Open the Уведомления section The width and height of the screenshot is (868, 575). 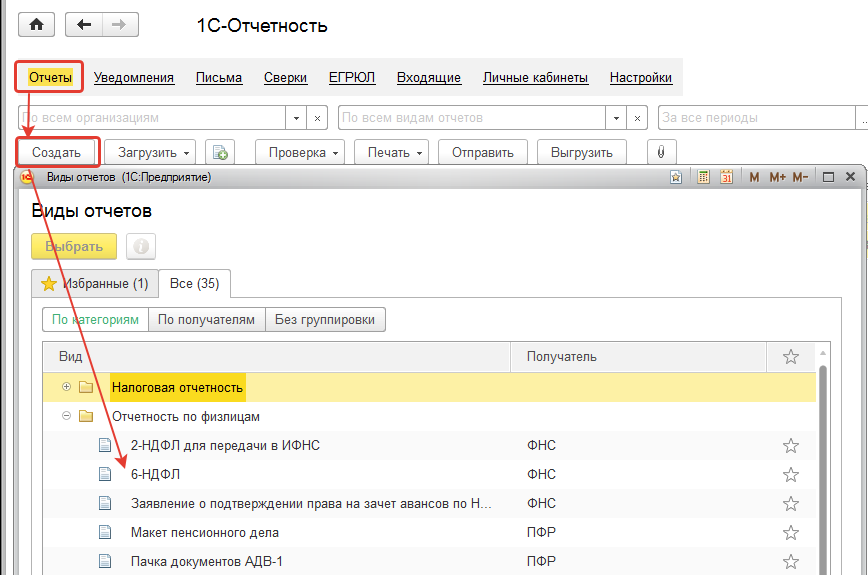[133, 77]
